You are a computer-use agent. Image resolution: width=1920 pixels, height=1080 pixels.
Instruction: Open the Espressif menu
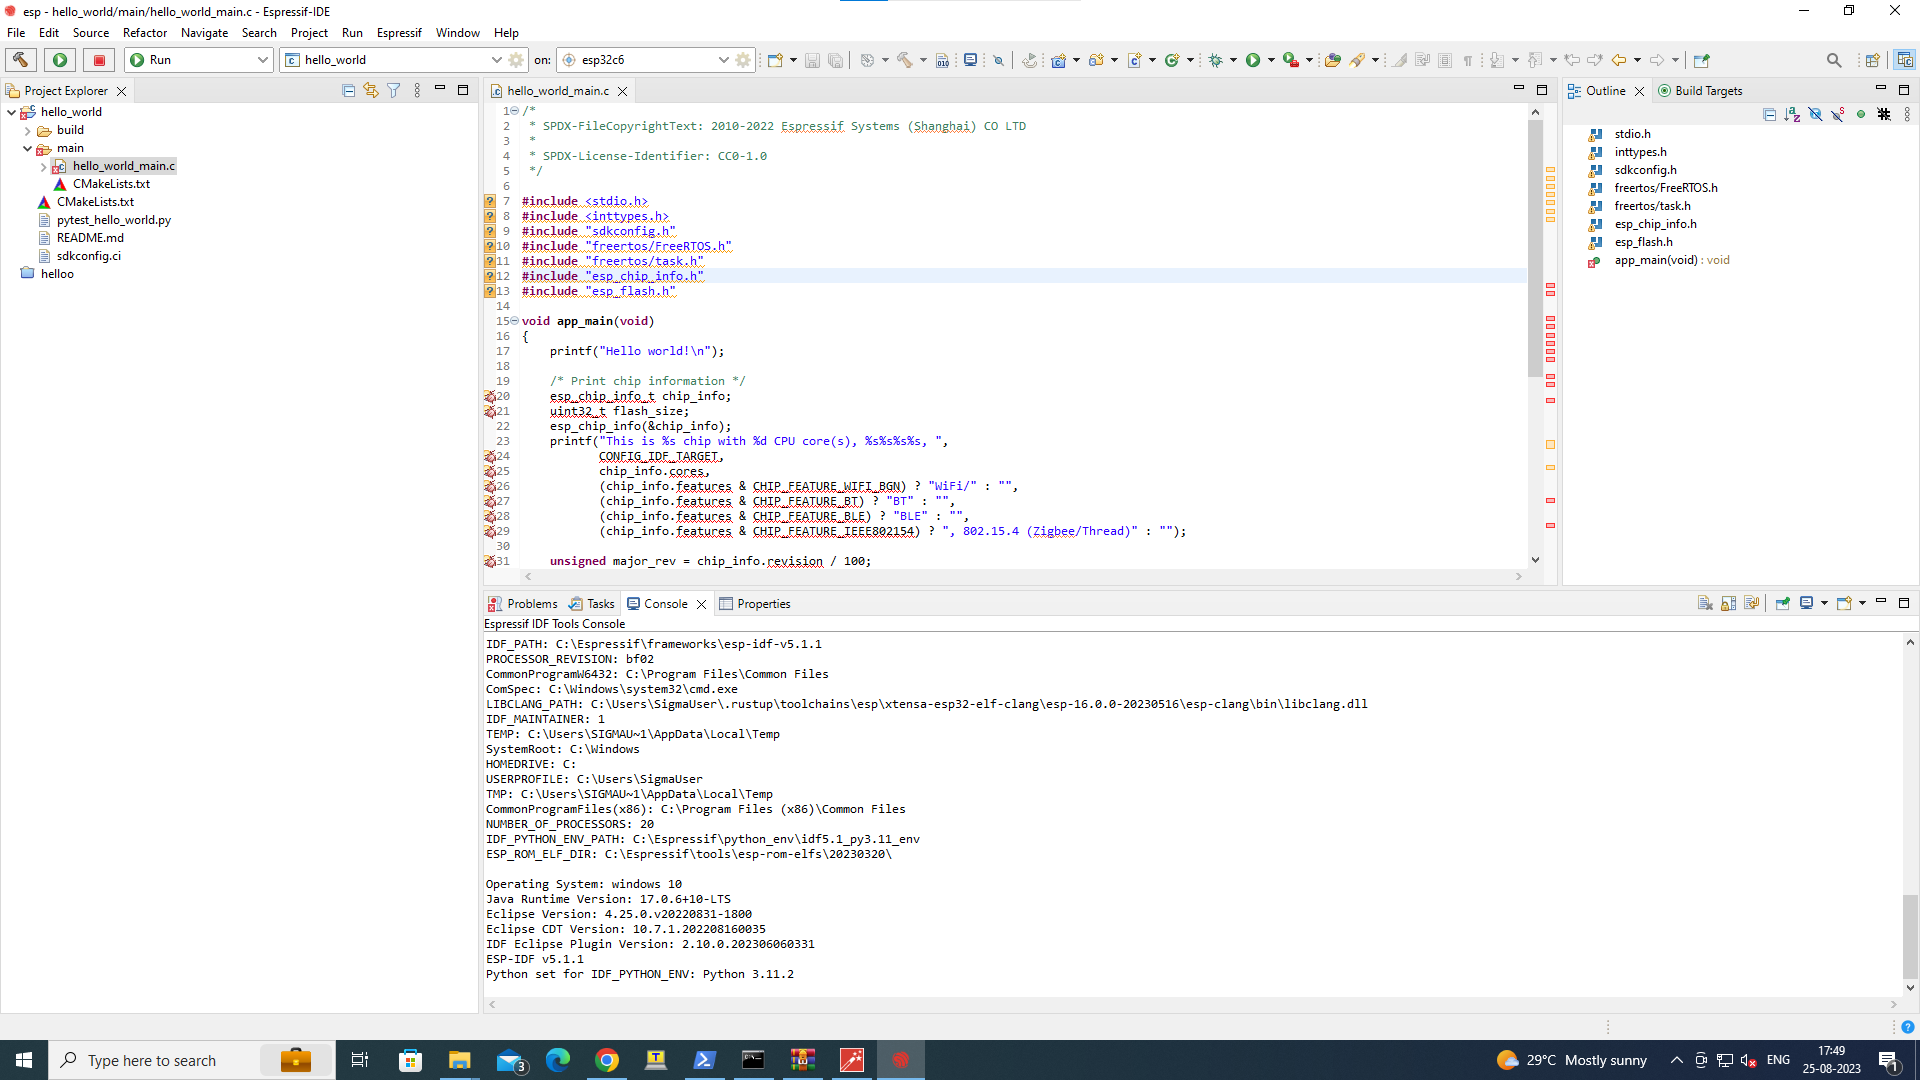point(399,33)
